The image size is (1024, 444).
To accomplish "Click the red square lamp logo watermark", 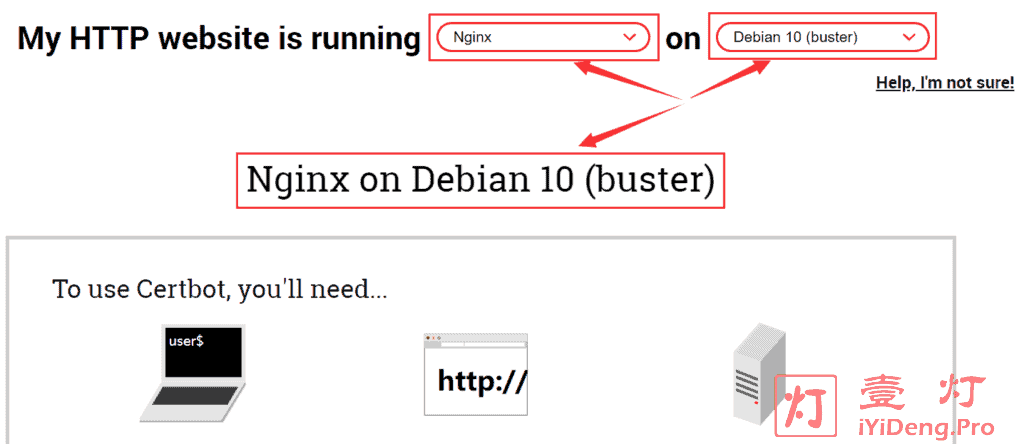I will [x=805, y=405].
